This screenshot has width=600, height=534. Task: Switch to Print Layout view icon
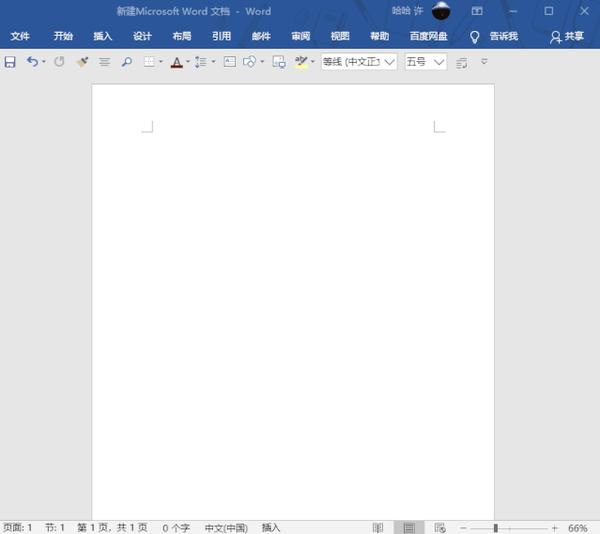click(x=409, y=528)
